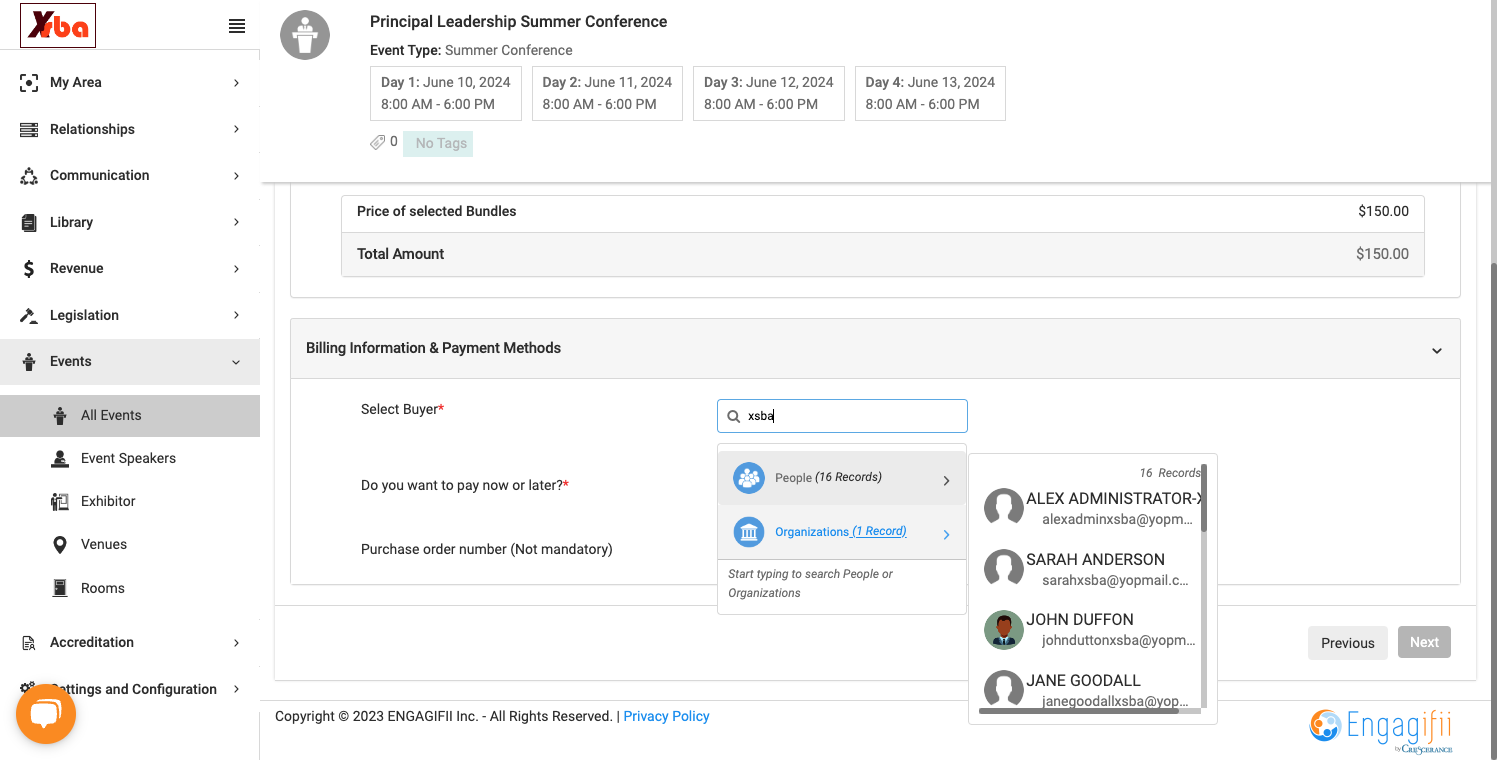Click the tag icon near No Tags
Viewport: 1497px width, 760px height.
378,143
